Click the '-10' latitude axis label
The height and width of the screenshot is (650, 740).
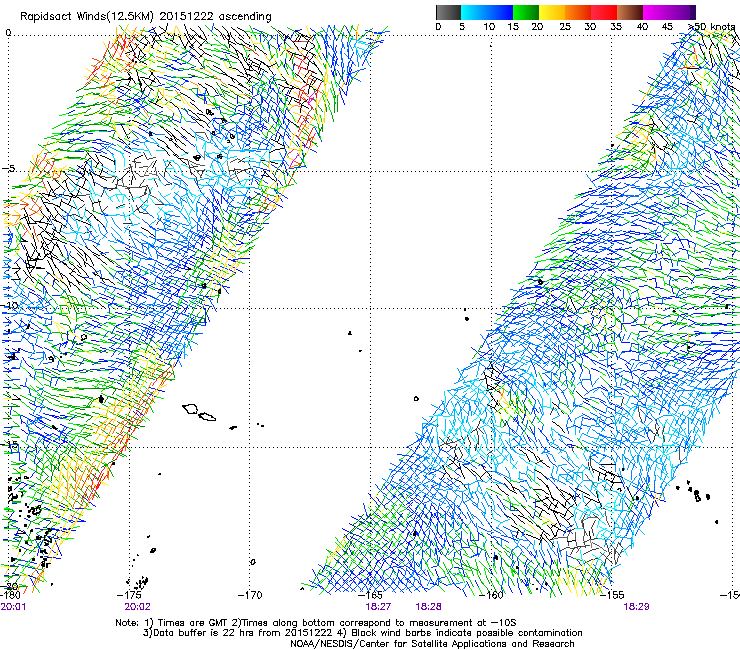coord(10,305)
